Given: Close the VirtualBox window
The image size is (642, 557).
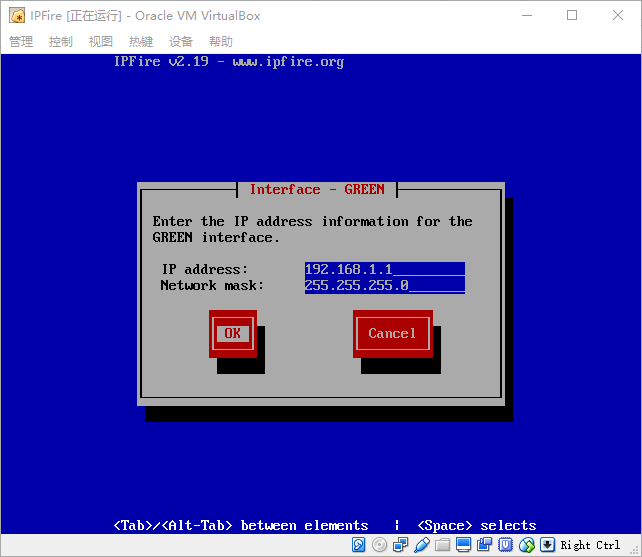Looking at the screenshot, I should tap(618, 16).
